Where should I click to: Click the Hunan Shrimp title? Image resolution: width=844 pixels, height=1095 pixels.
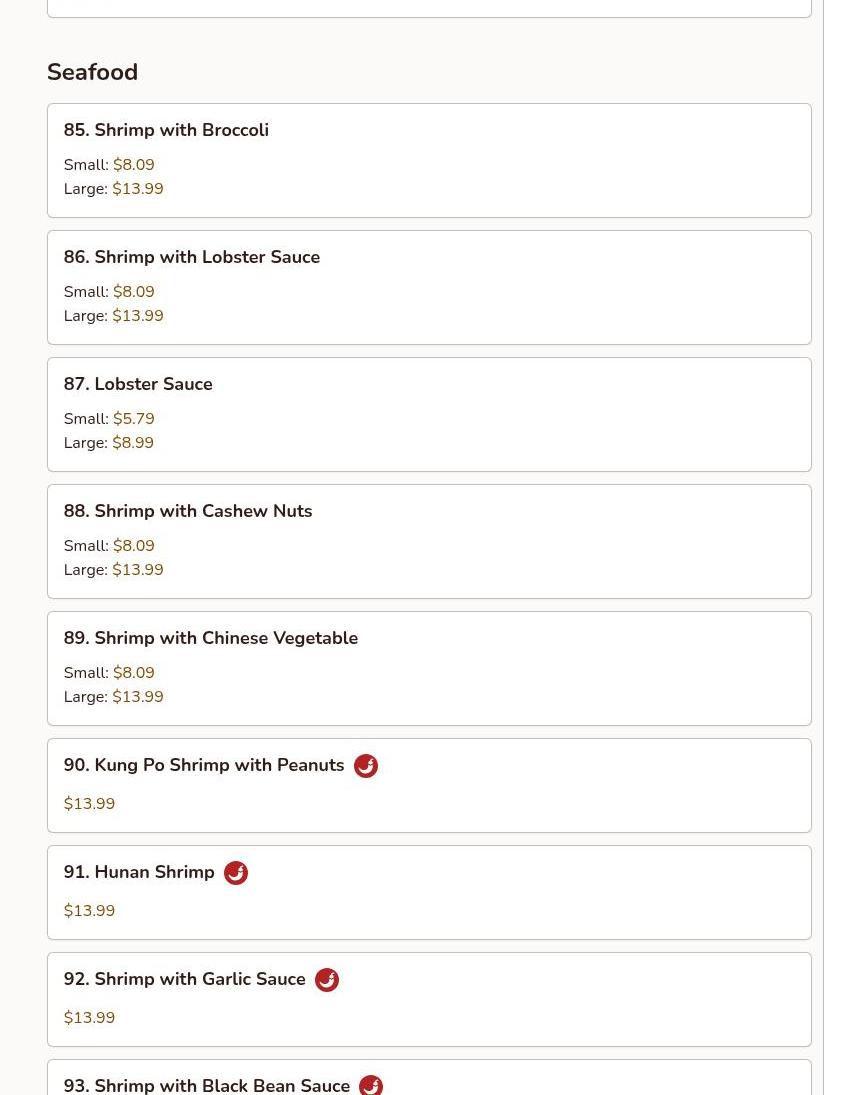pyautogui.click(x=139, y=872)
